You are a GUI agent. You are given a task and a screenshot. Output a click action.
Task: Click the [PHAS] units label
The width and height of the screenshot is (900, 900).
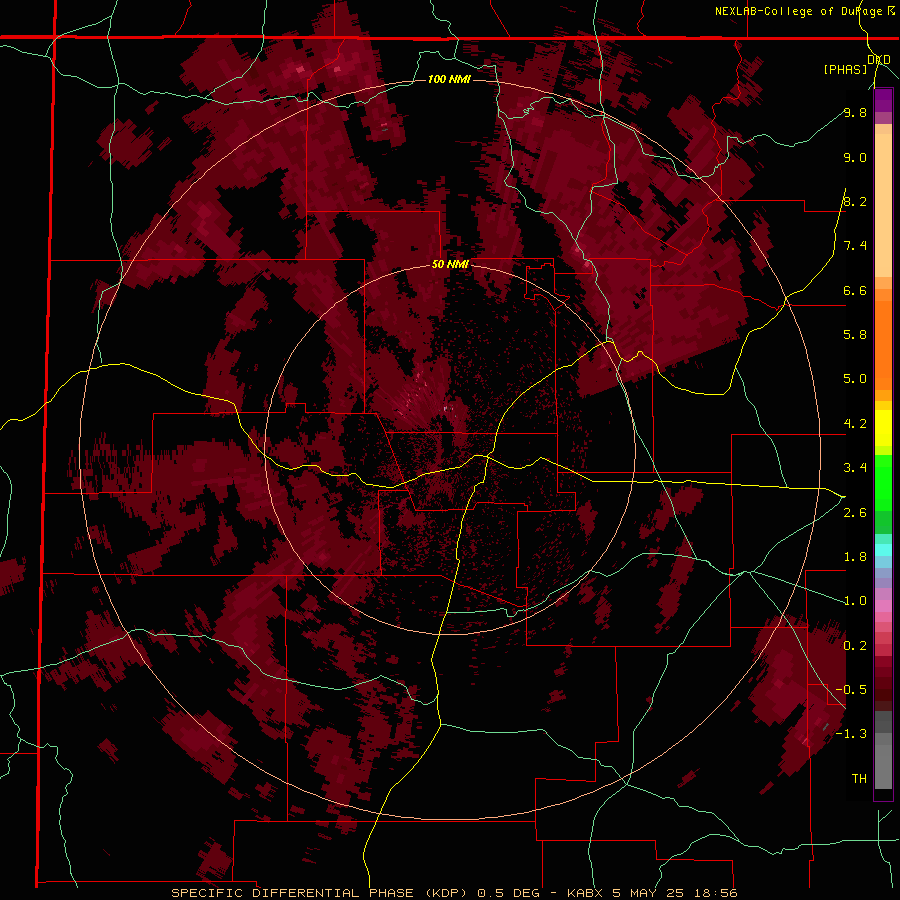pyautogui.click(x=845, y=69)
